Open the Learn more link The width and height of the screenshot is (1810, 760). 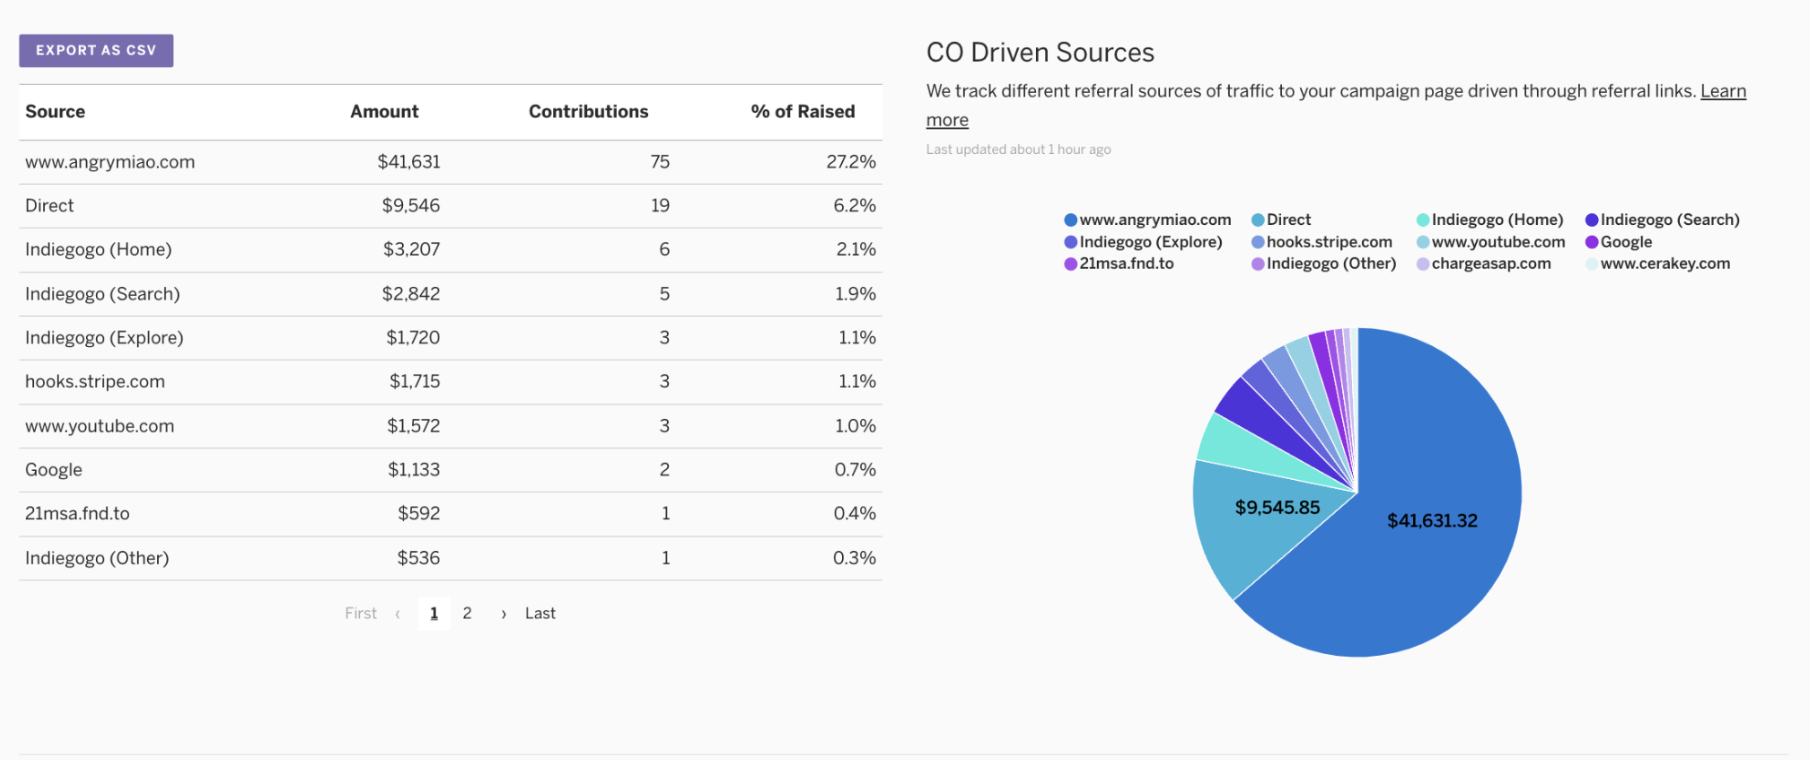pos(1723,91)
